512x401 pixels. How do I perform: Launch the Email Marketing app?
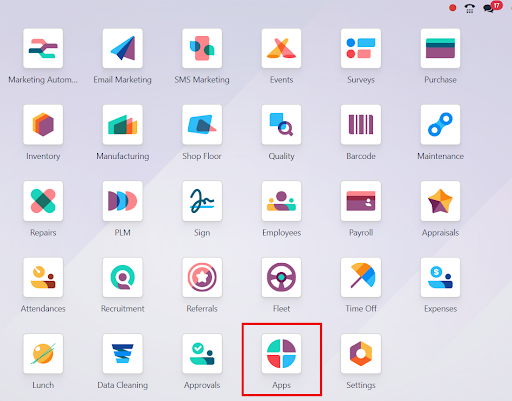(123, 48)
